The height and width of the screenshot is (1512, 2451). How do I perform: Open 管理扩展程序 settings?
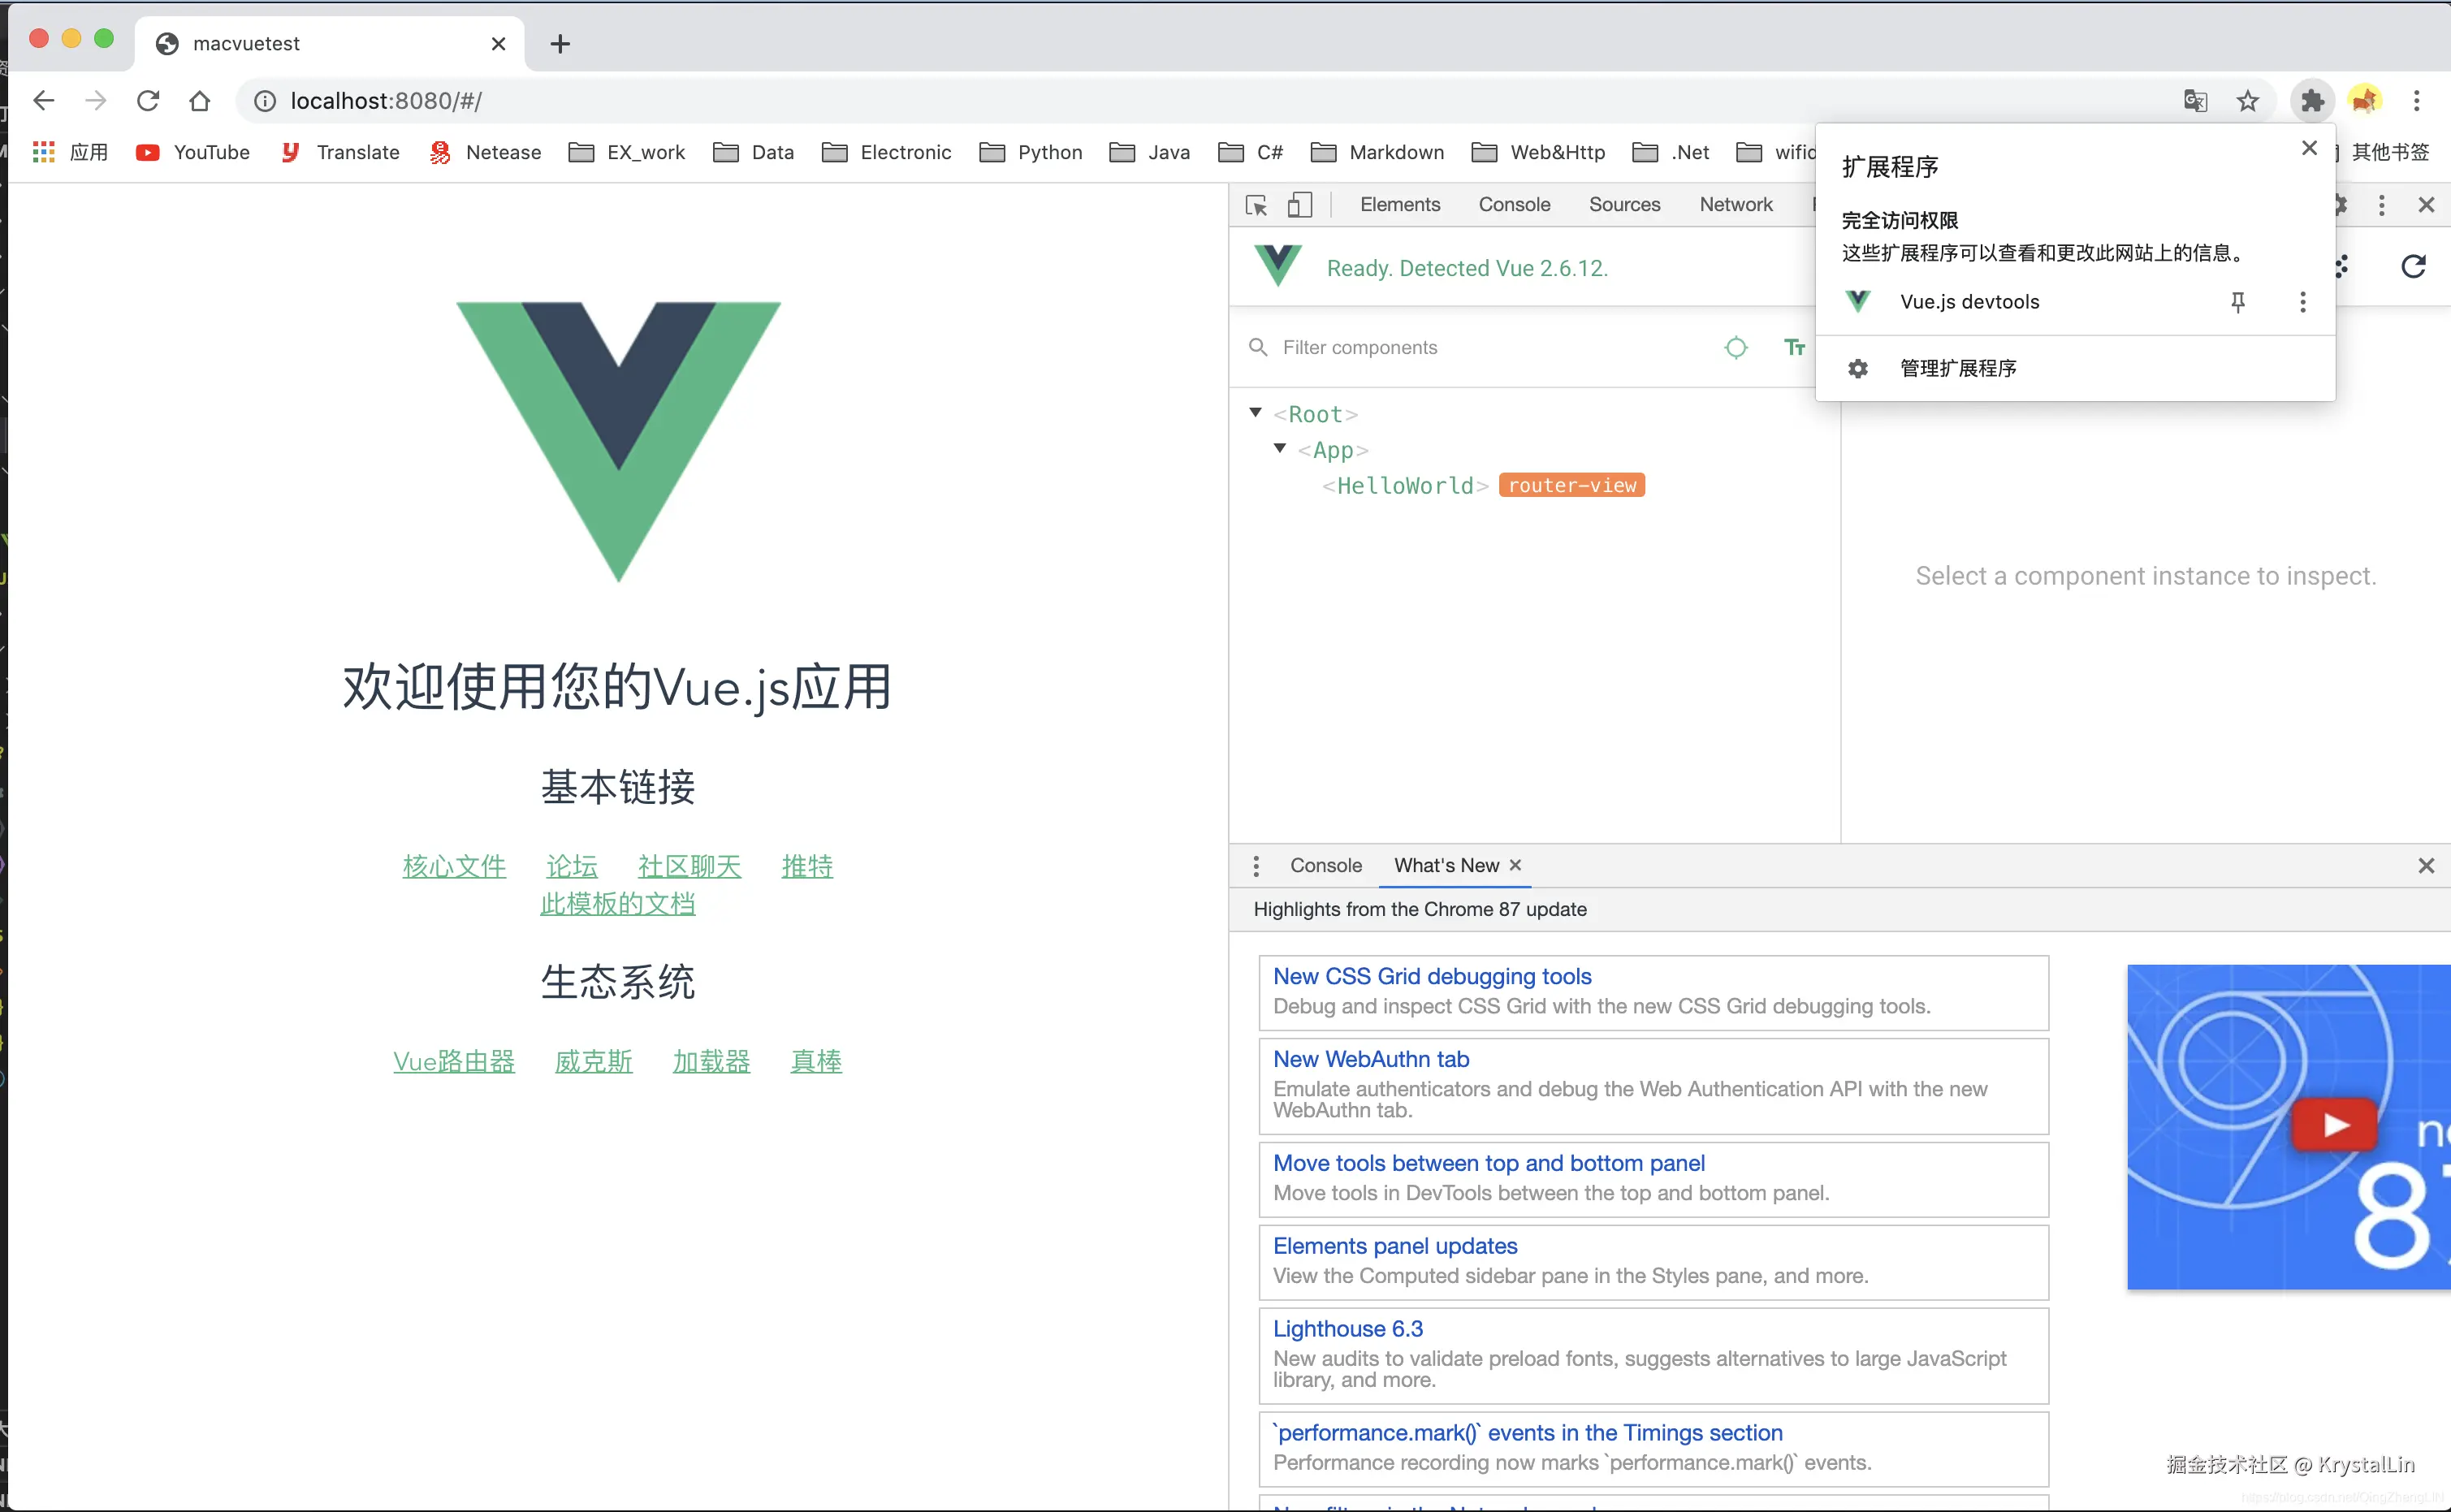1957,367
